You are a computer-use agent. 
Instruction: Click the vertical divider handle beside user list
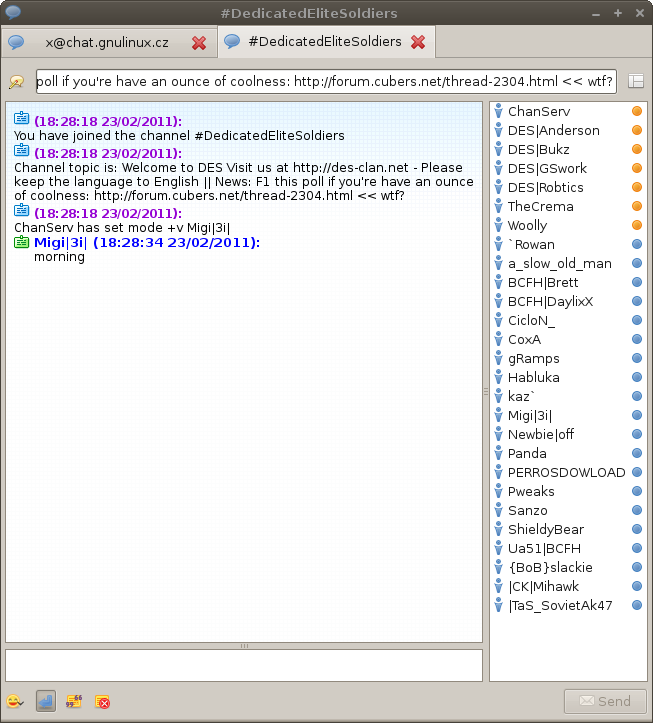pyautogui.click(x=486, y=391)
